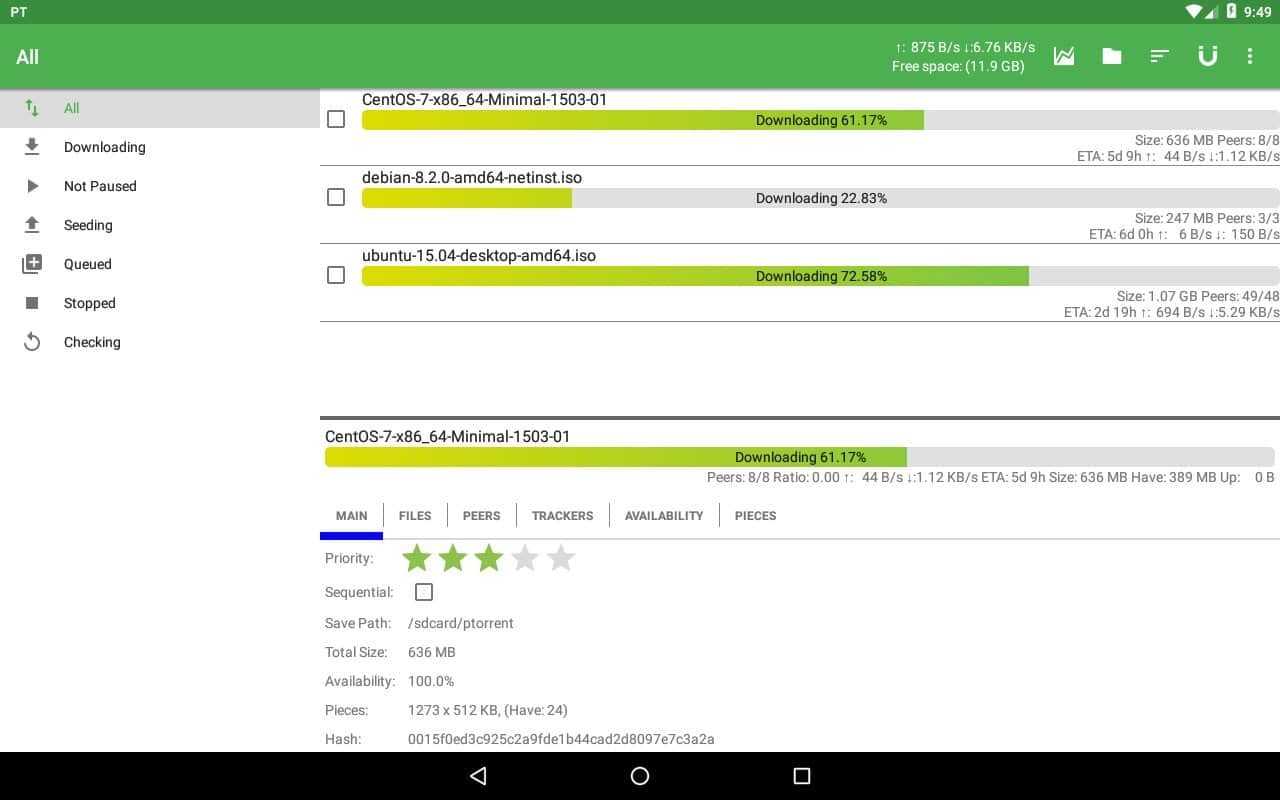Viewport: 1280px width, 800px height.
Task: Select the Downloading filter in sidebar
Action: click(104, 147)
